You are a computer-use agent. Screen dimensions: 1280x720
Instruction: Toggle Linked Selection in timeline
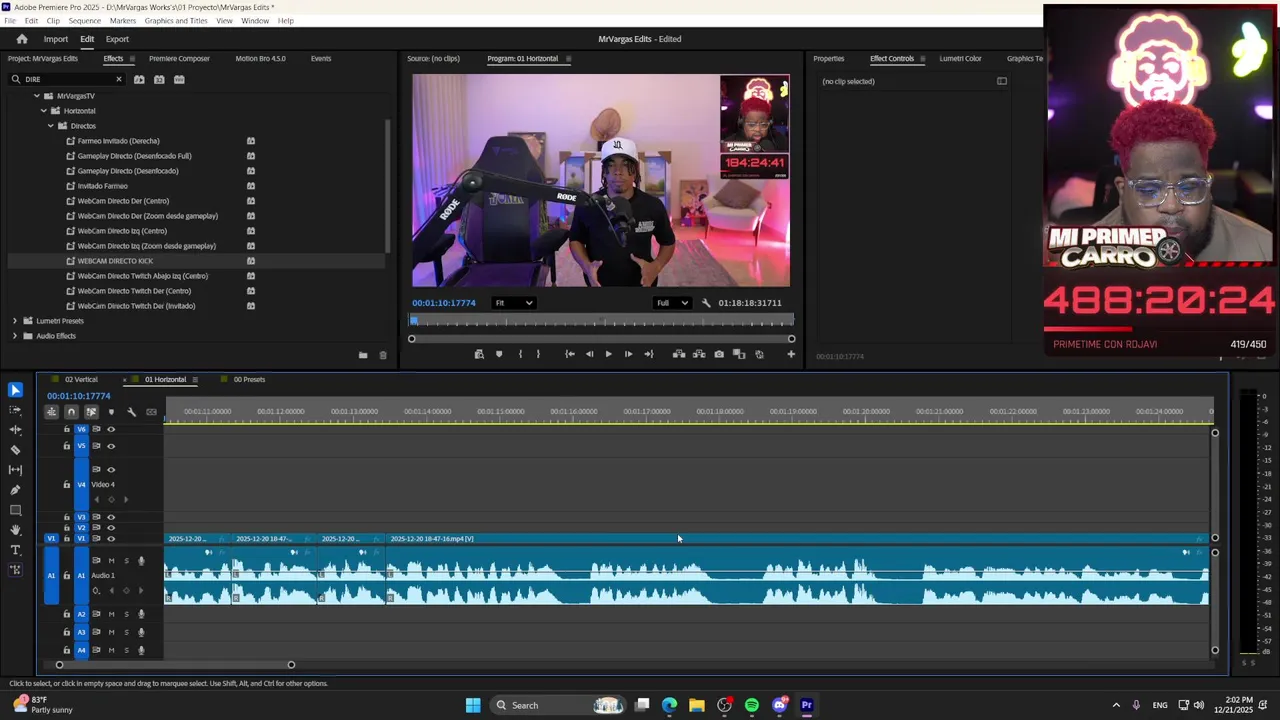coord(91,412)
